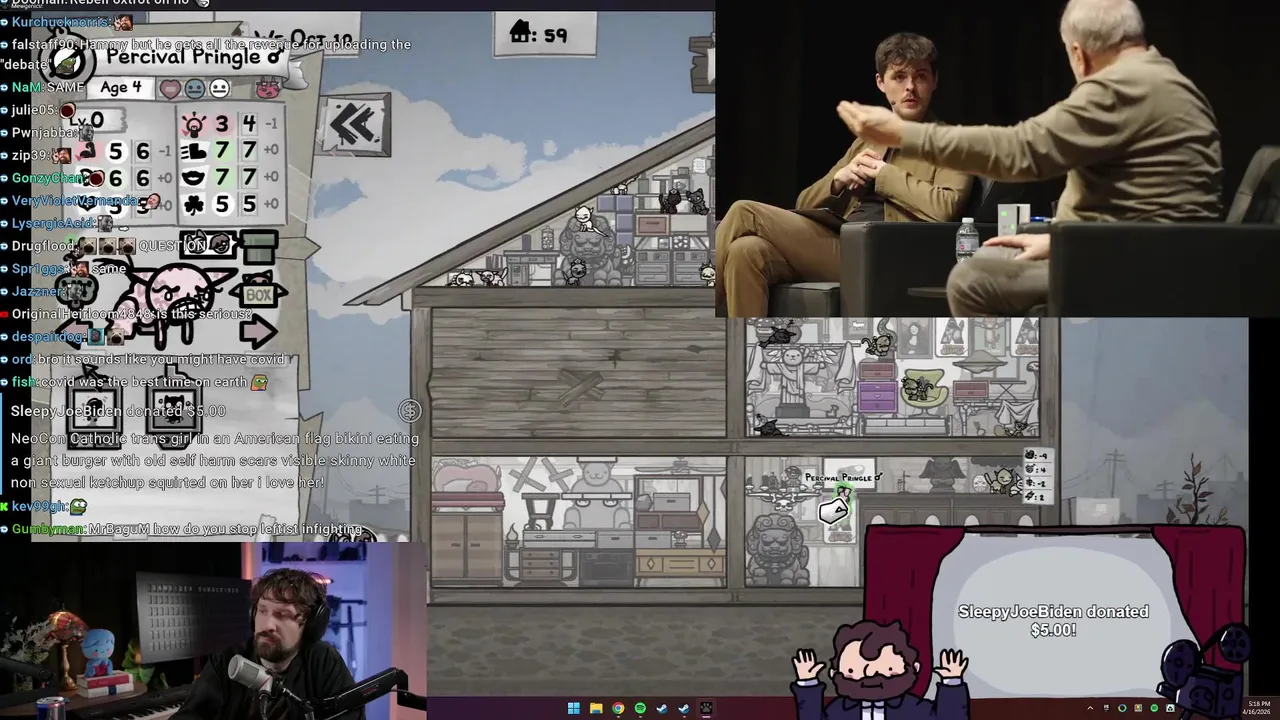Click the SleepyJoeBiden donated $5.00 alert
The width and height of the screenshot is (1280, 720).
click(x=1053, y=621)
